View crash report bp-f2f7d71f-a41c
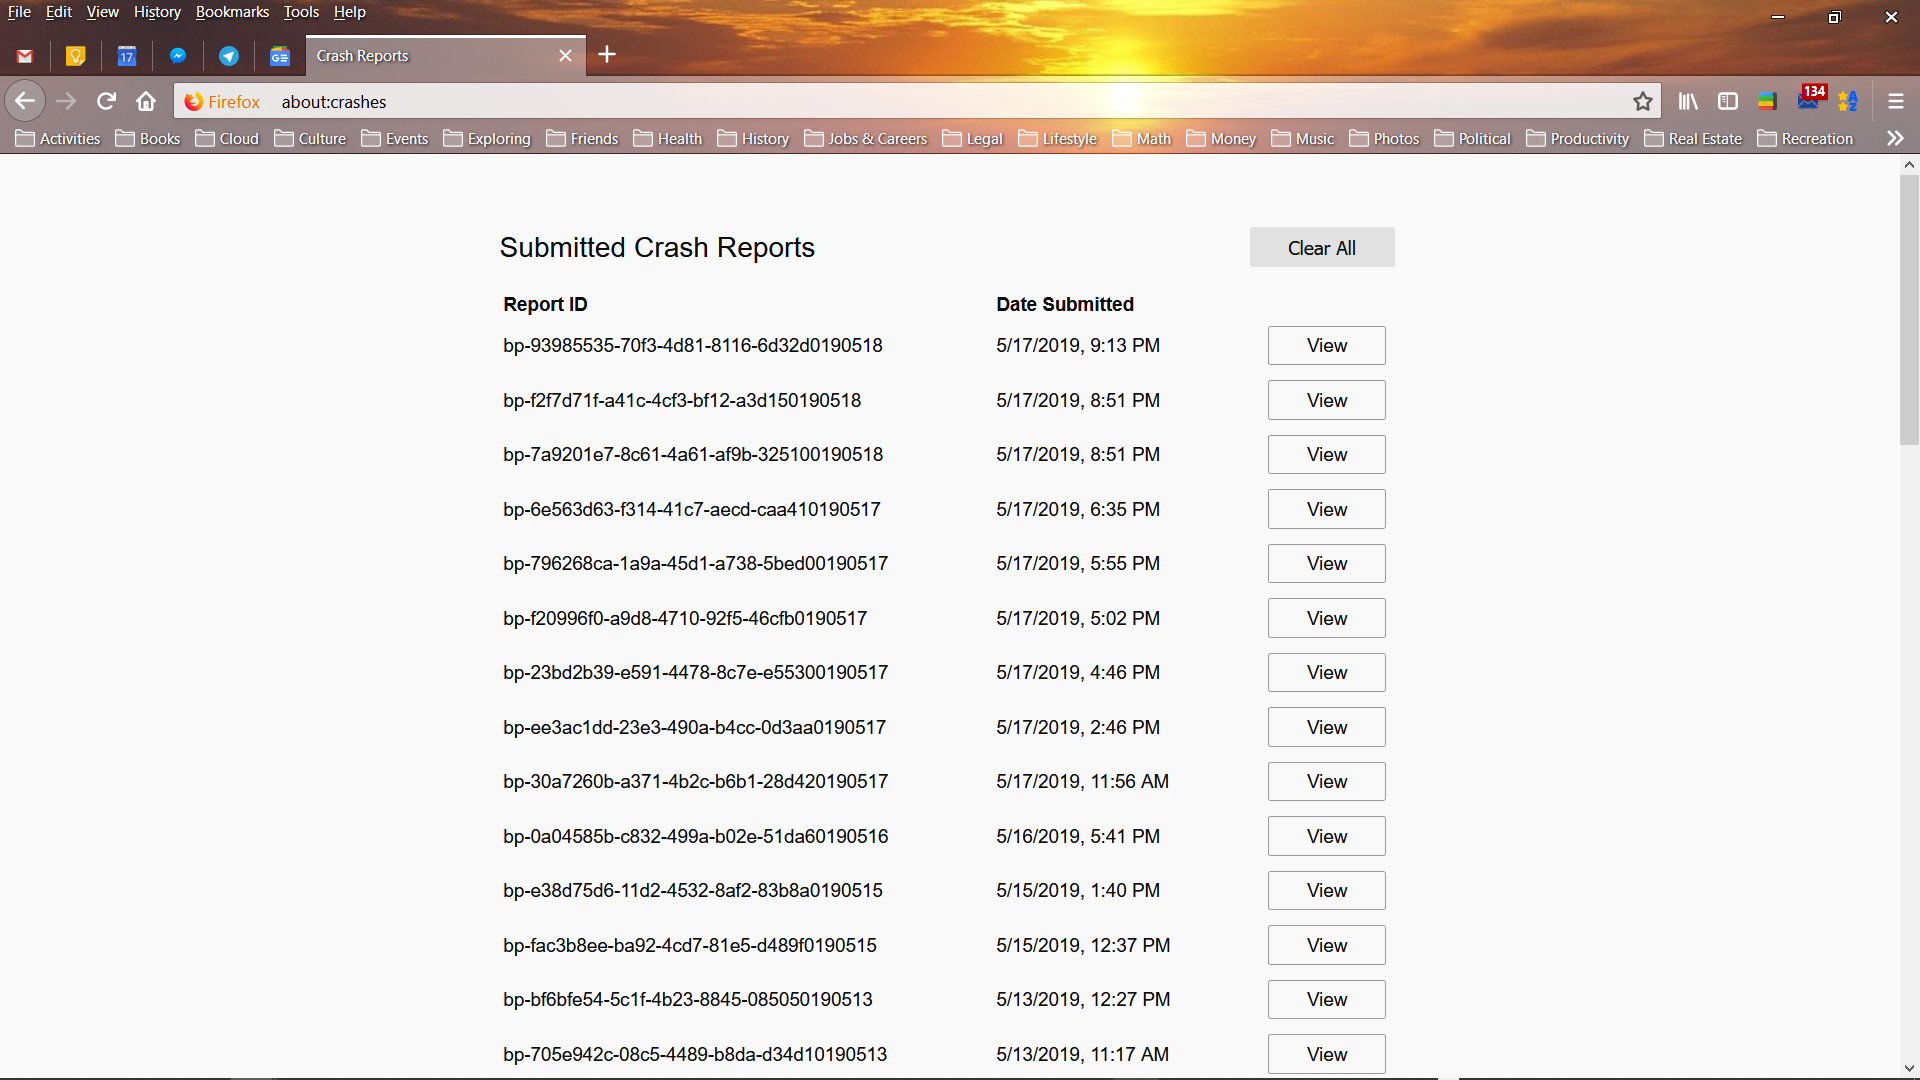Viewport: 1920px width, 1080px height. click(x=1326, y=400)
